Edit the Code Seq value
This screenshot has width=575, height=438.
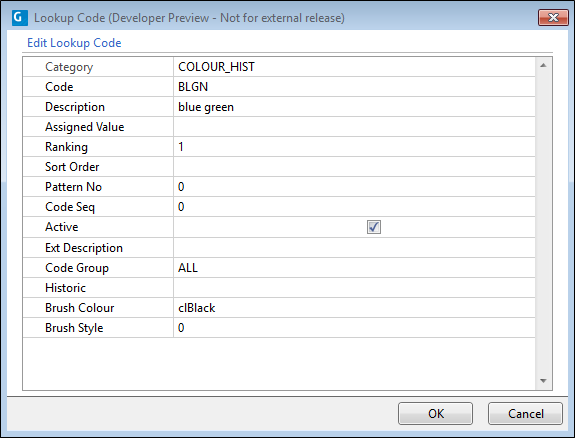pos(354,207)
